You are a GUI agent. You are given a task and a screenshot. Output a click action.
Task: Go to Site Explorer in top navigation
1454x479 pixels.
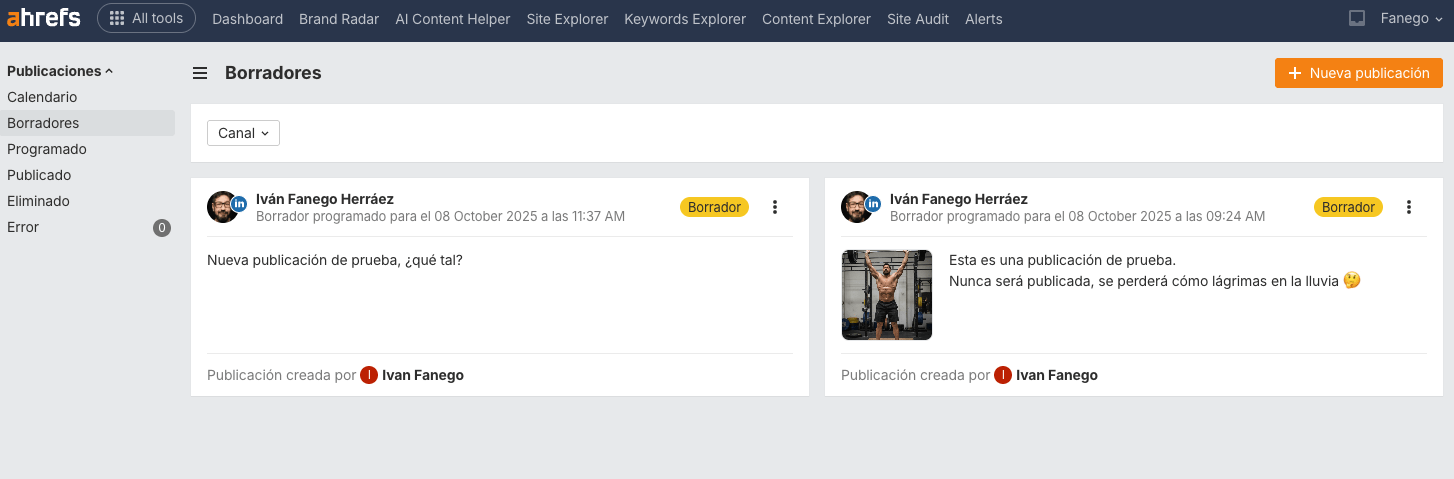pos(567,19)
